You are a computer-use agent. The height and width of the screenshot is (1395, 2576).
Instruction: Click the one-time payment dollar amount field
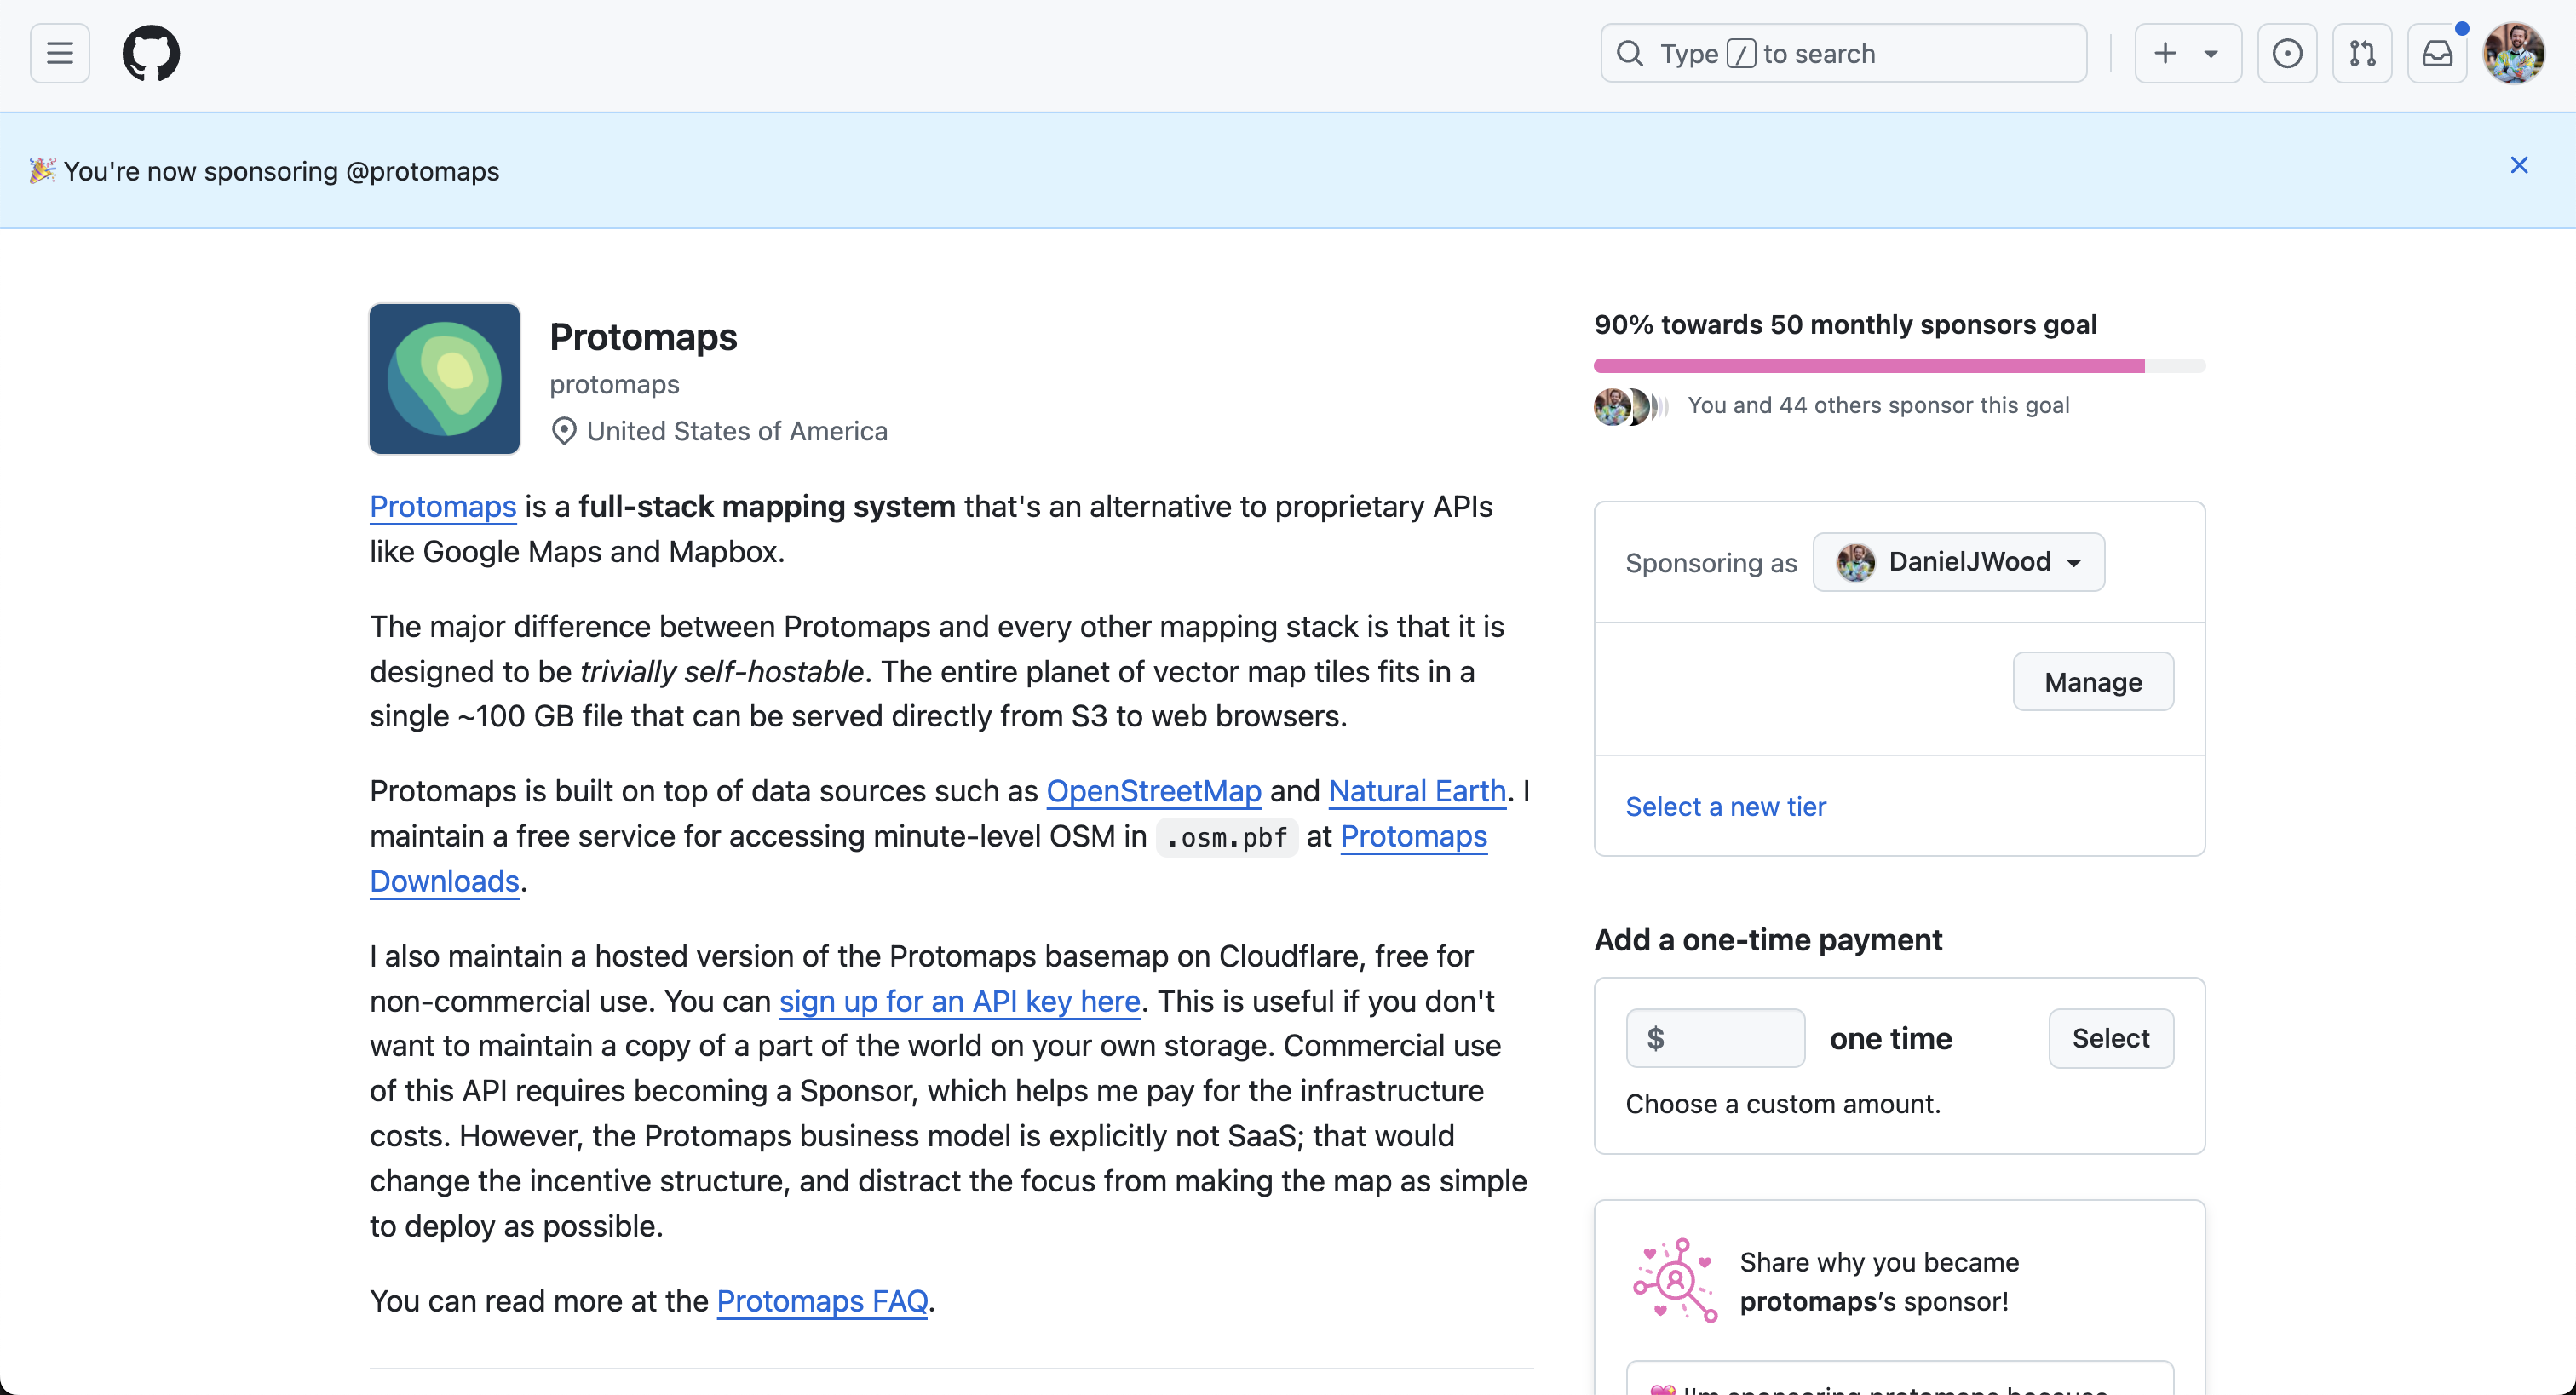point(1715,1038)
